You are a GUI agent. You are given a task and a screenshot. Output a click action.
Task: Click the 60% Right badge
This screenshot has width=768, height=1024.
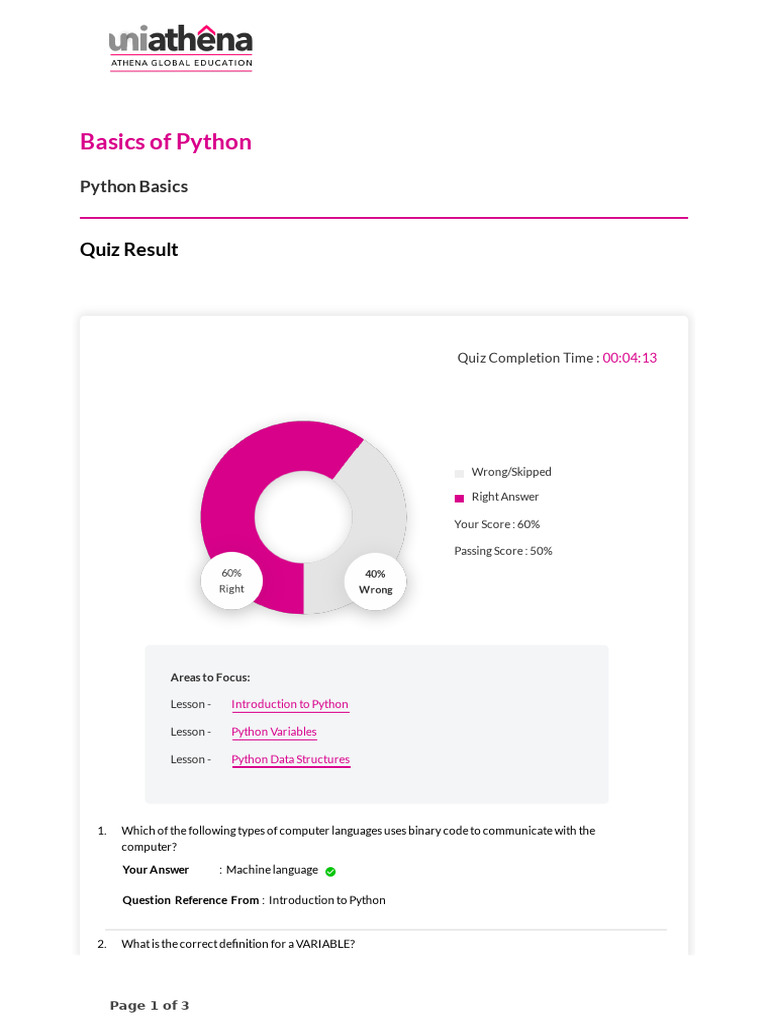pos(231,581)
